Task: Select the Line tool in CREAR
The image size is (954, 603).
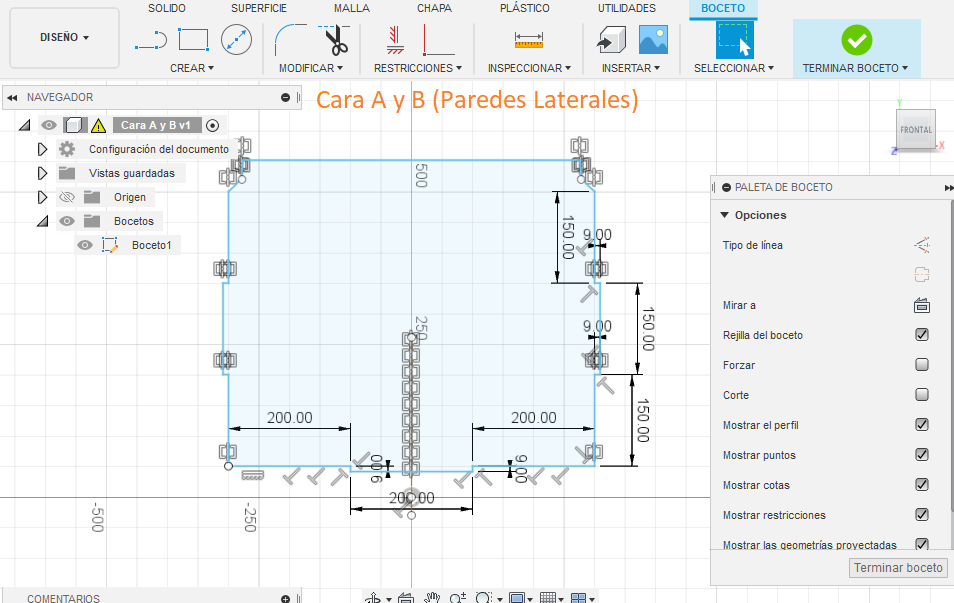Action: click(151, 40)
